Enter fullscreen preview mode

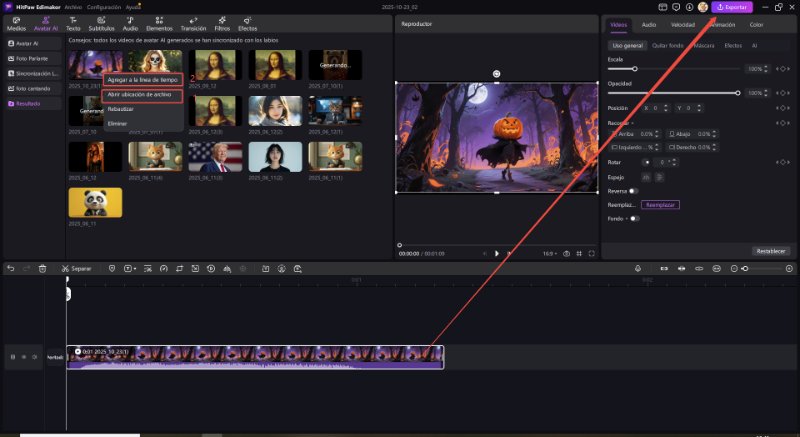click(591, 254)
